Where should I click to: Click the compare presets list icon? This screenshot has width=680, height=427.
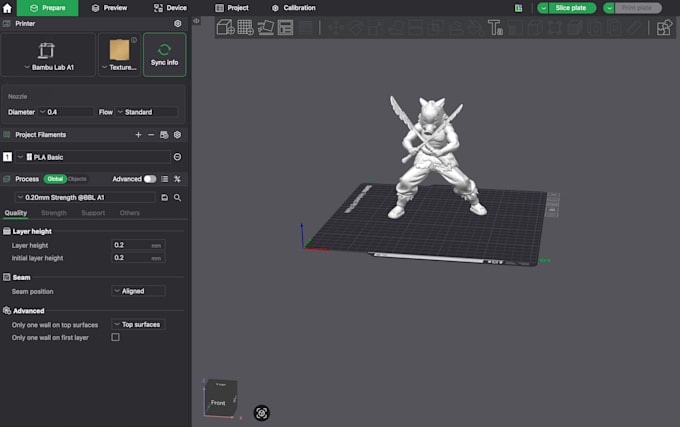pyautogui.click(x=164, y=179)
